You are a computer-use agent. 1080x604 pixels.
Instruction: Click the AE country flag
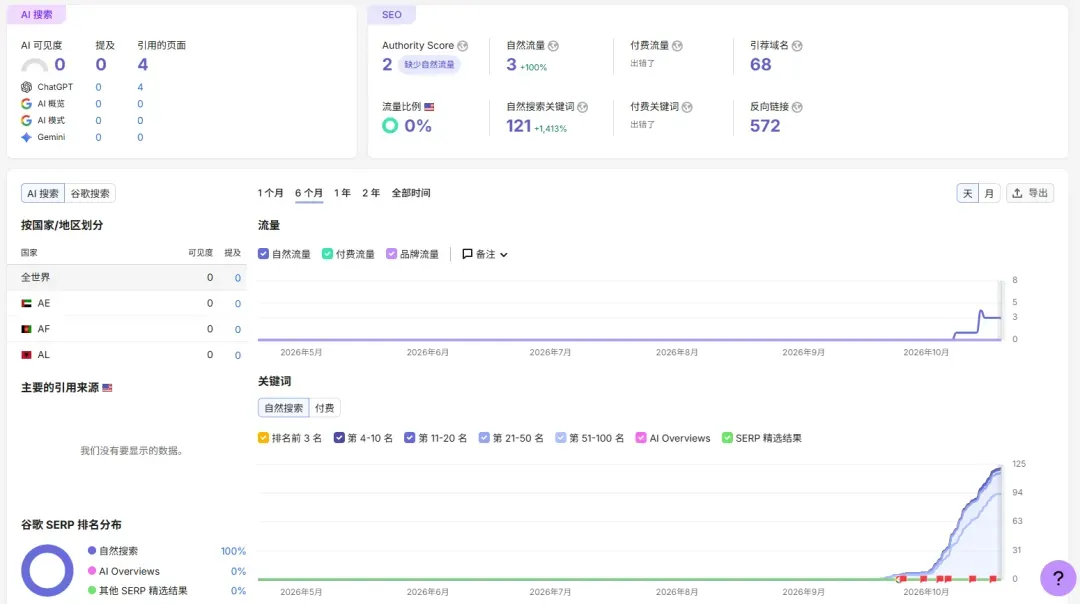pyautogui.click(x=26, y=303)
